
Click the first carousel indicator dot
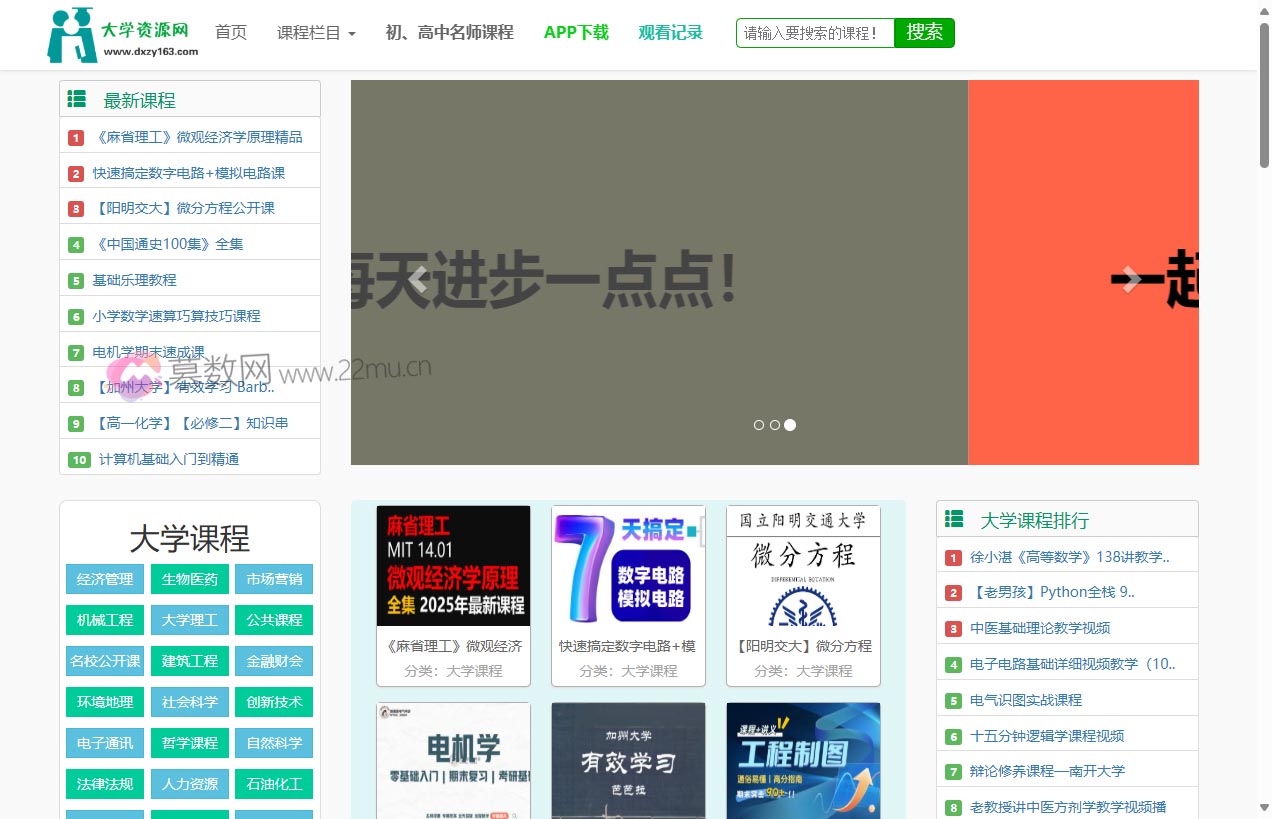point(759,425)
